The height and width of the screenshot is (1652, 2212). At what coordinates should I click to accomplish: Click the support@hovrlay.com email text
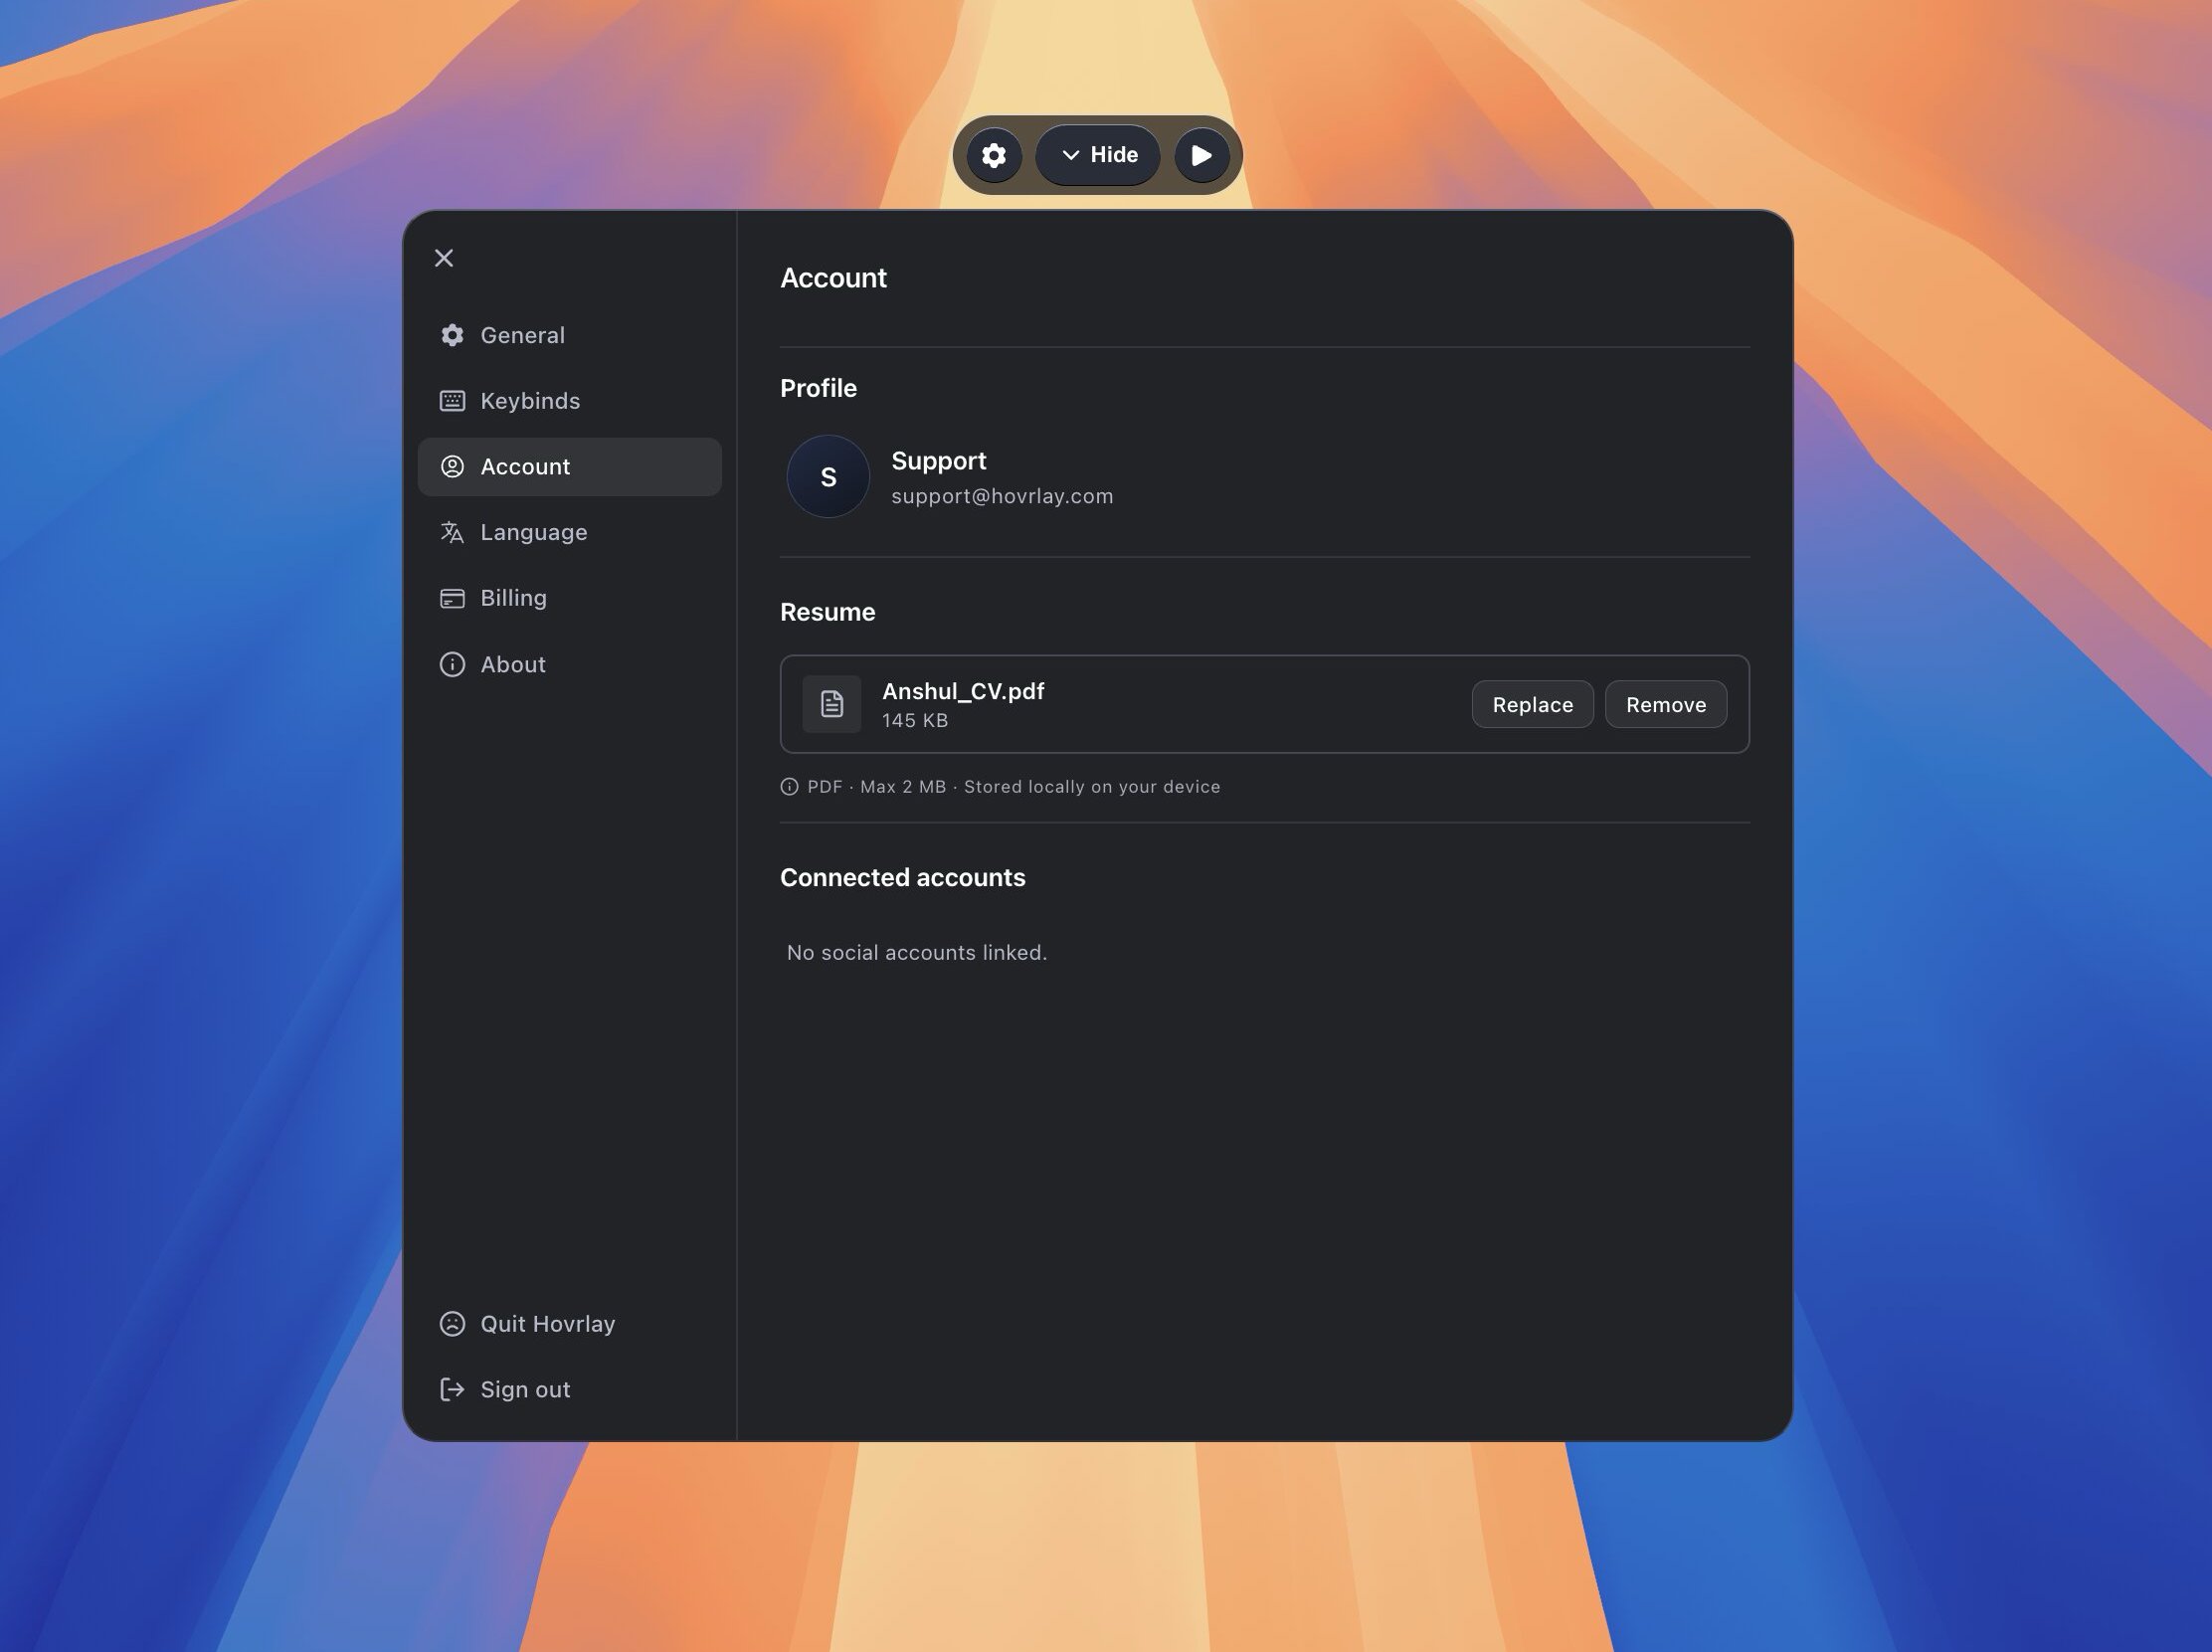click(1002, 496)
